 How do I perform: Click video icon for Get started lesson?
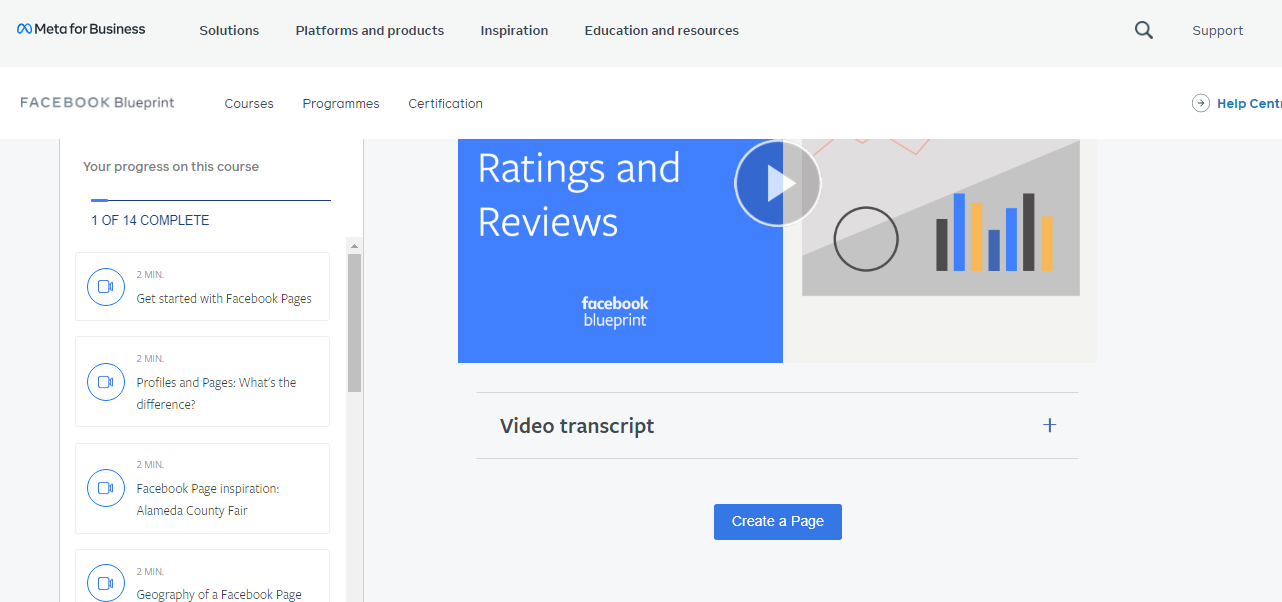pyautogui.click(x=106, y=287)
